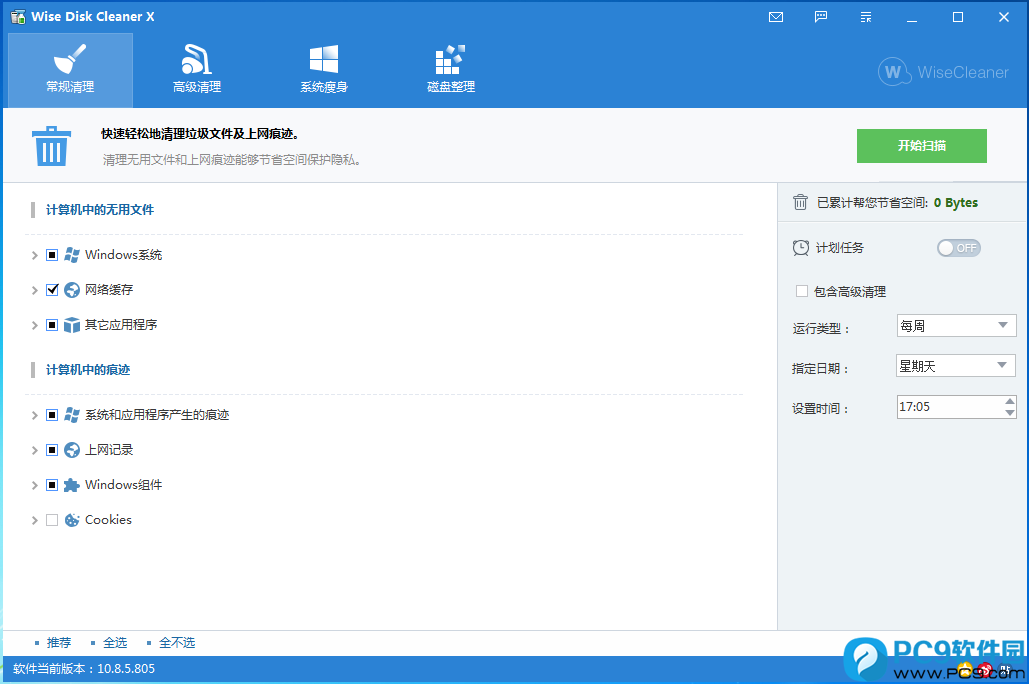Expand the 网络缓存 tree node

tap(34, 290)
